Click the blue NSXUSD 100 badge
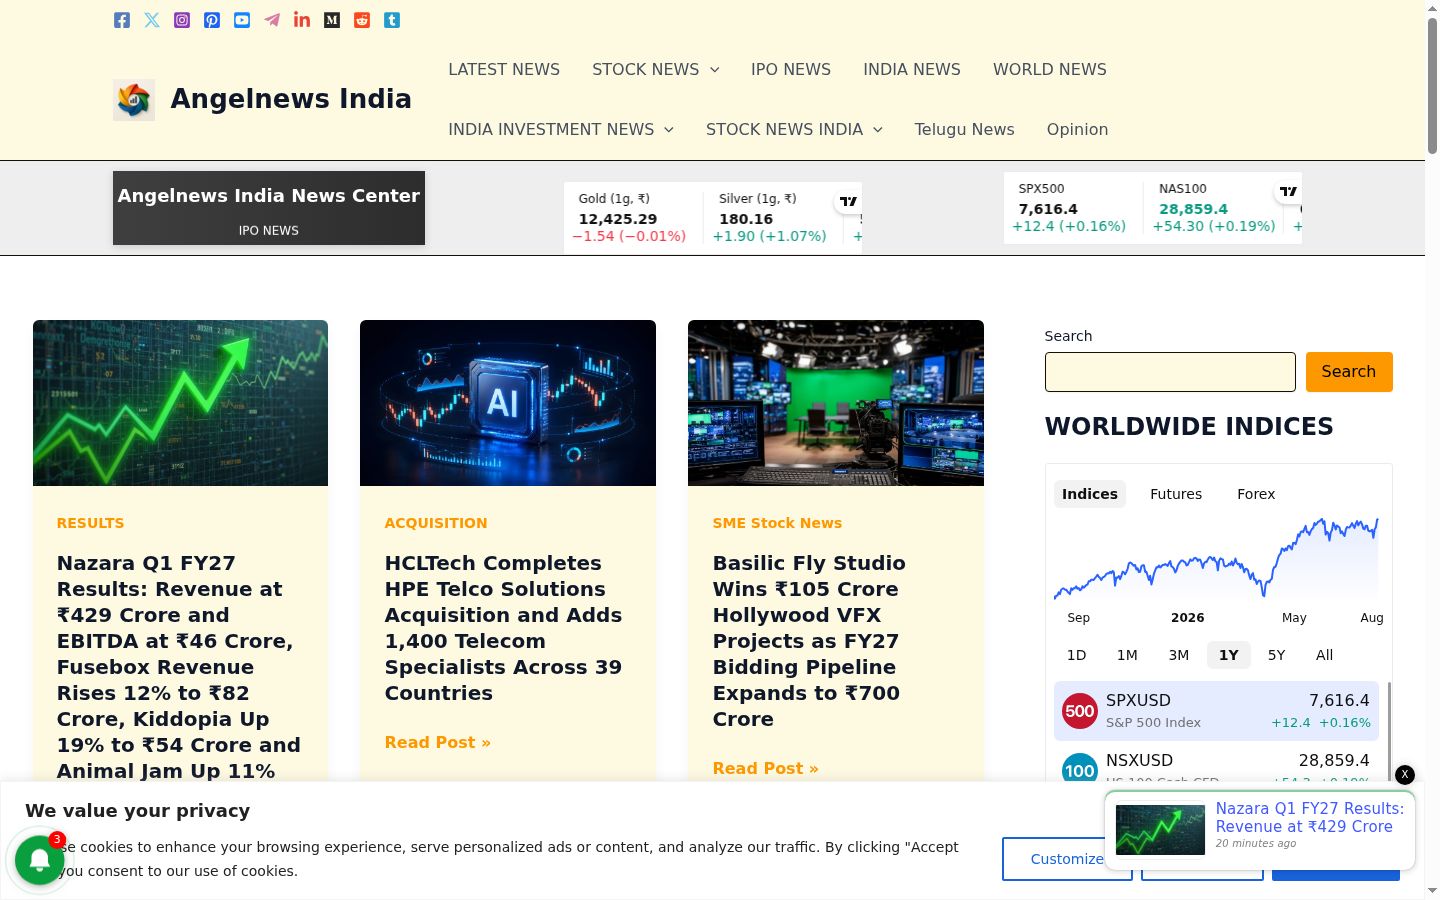 [x=1080, y=768]
